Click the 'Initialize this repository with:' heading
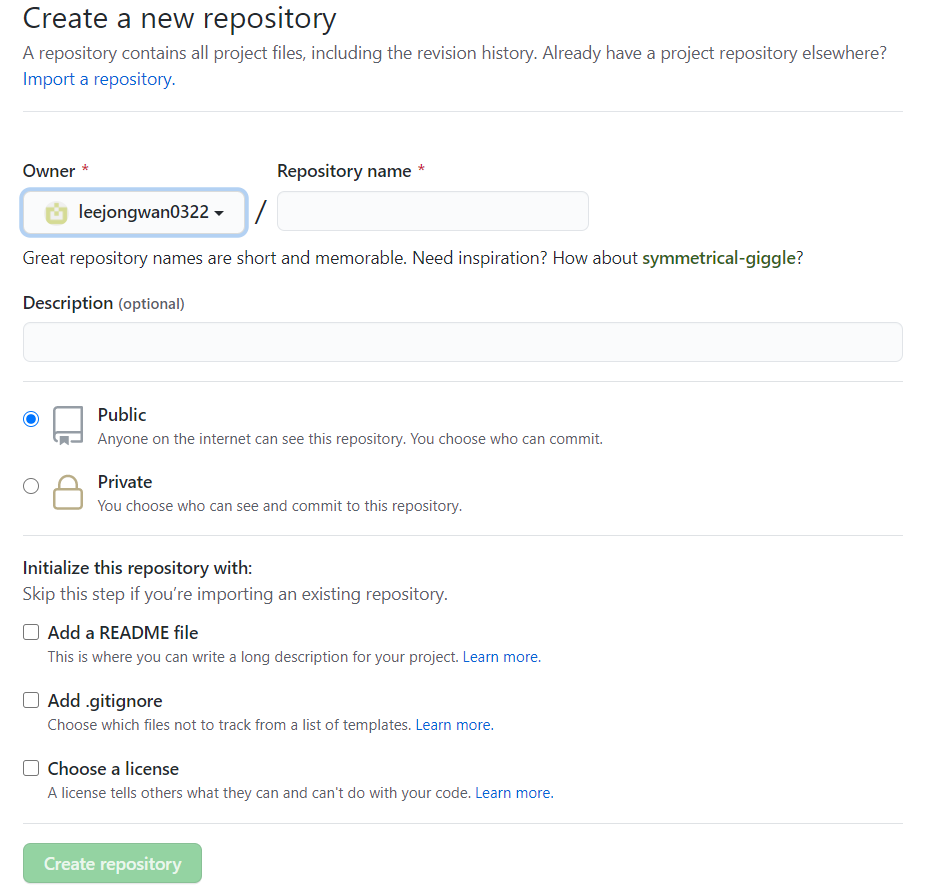947x890 pixels. (x=138, y=568)
